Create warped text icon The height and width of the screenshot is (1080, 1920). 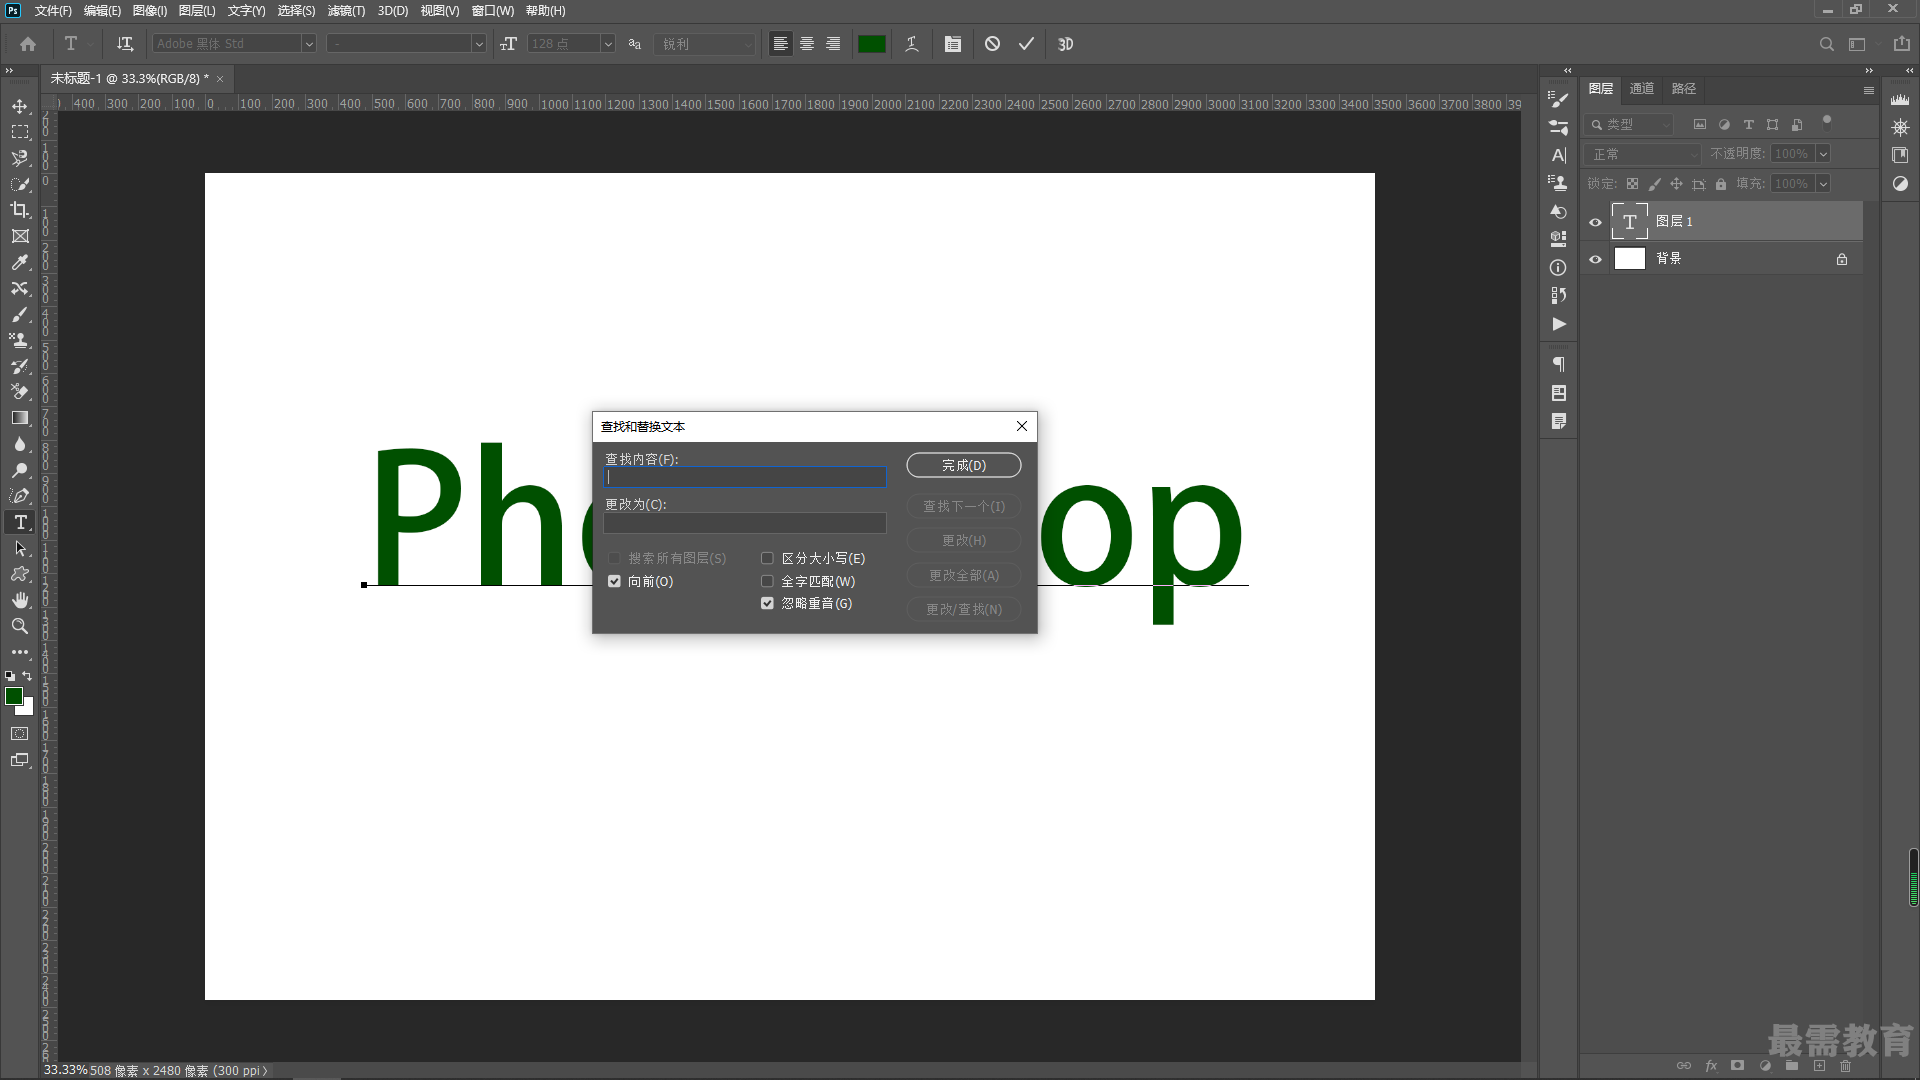coord(912,44)
